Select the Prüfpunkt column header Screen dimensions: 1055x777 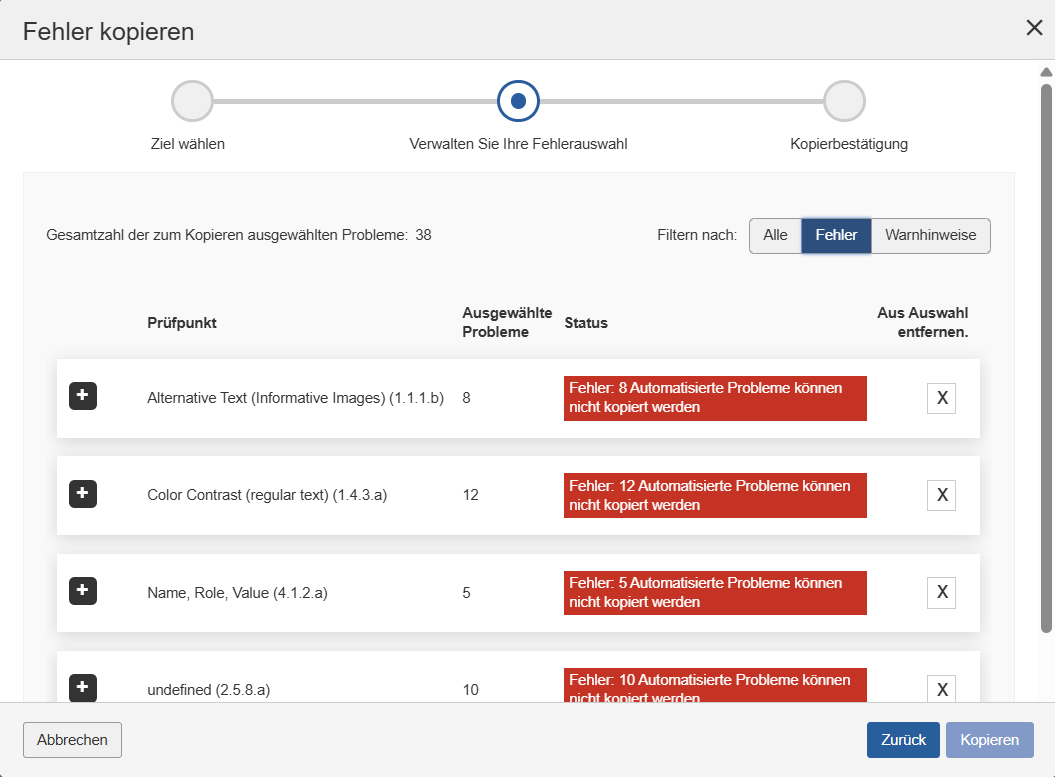(181, 322)
